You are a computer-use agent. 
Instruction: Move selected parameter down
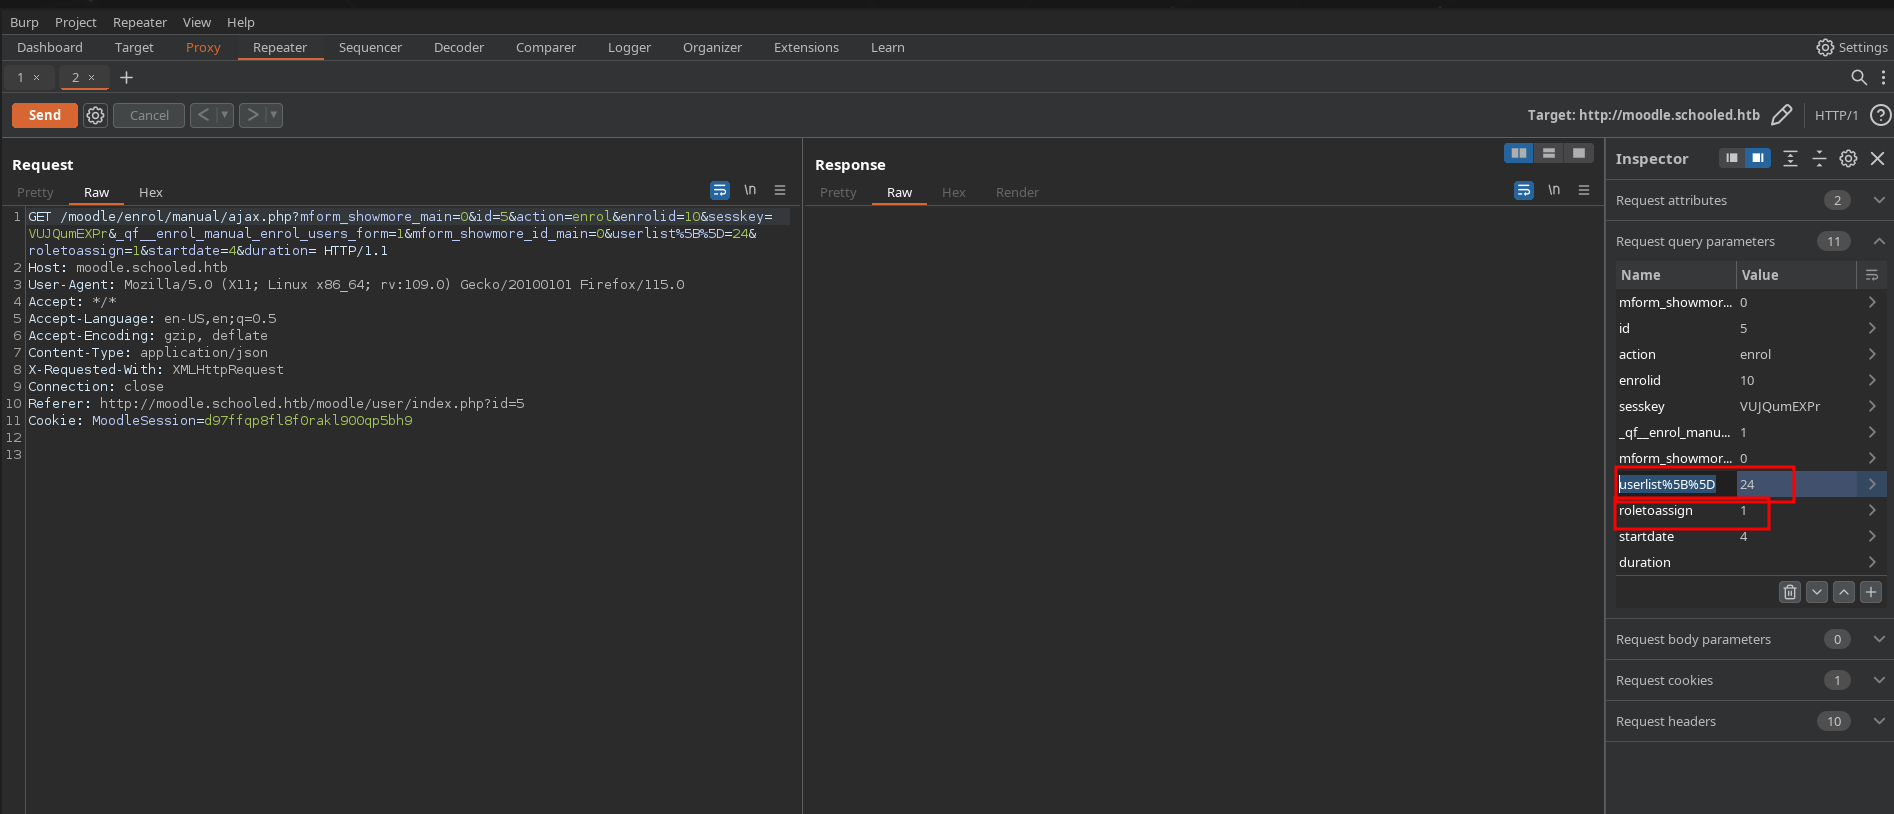[1817, 592]
